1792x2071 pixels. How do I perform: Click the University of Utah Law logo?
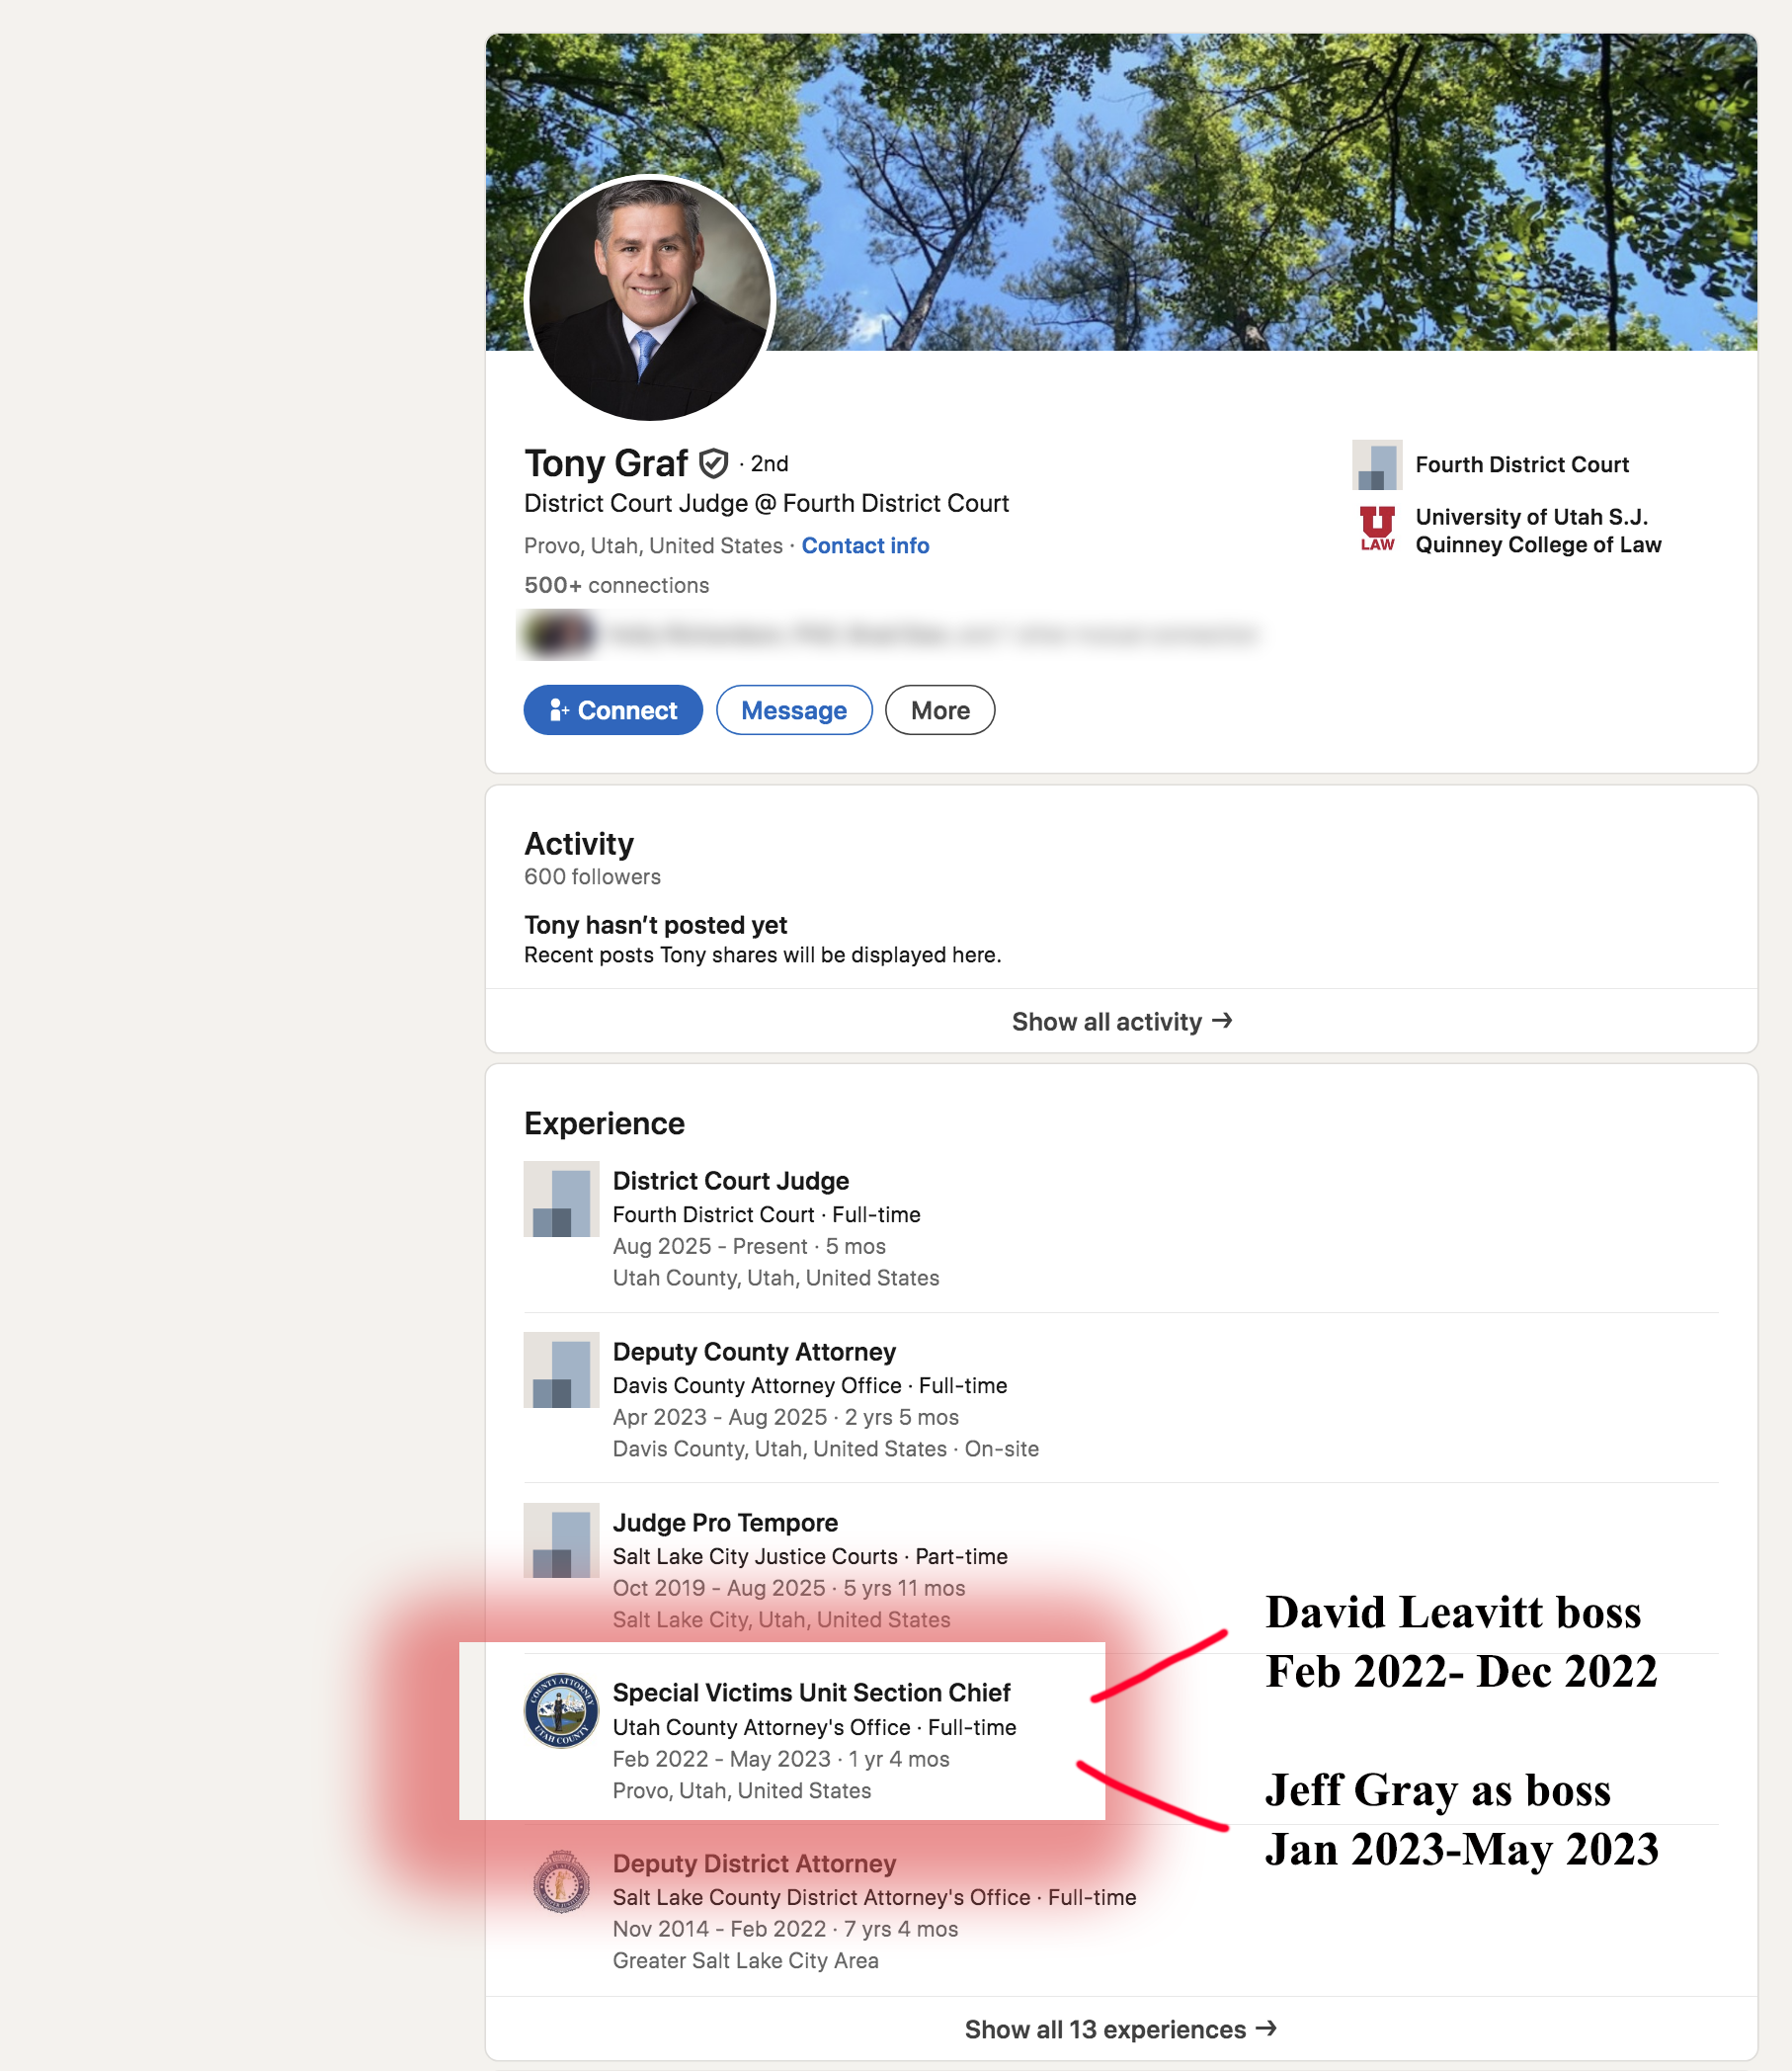(1376, 530)
